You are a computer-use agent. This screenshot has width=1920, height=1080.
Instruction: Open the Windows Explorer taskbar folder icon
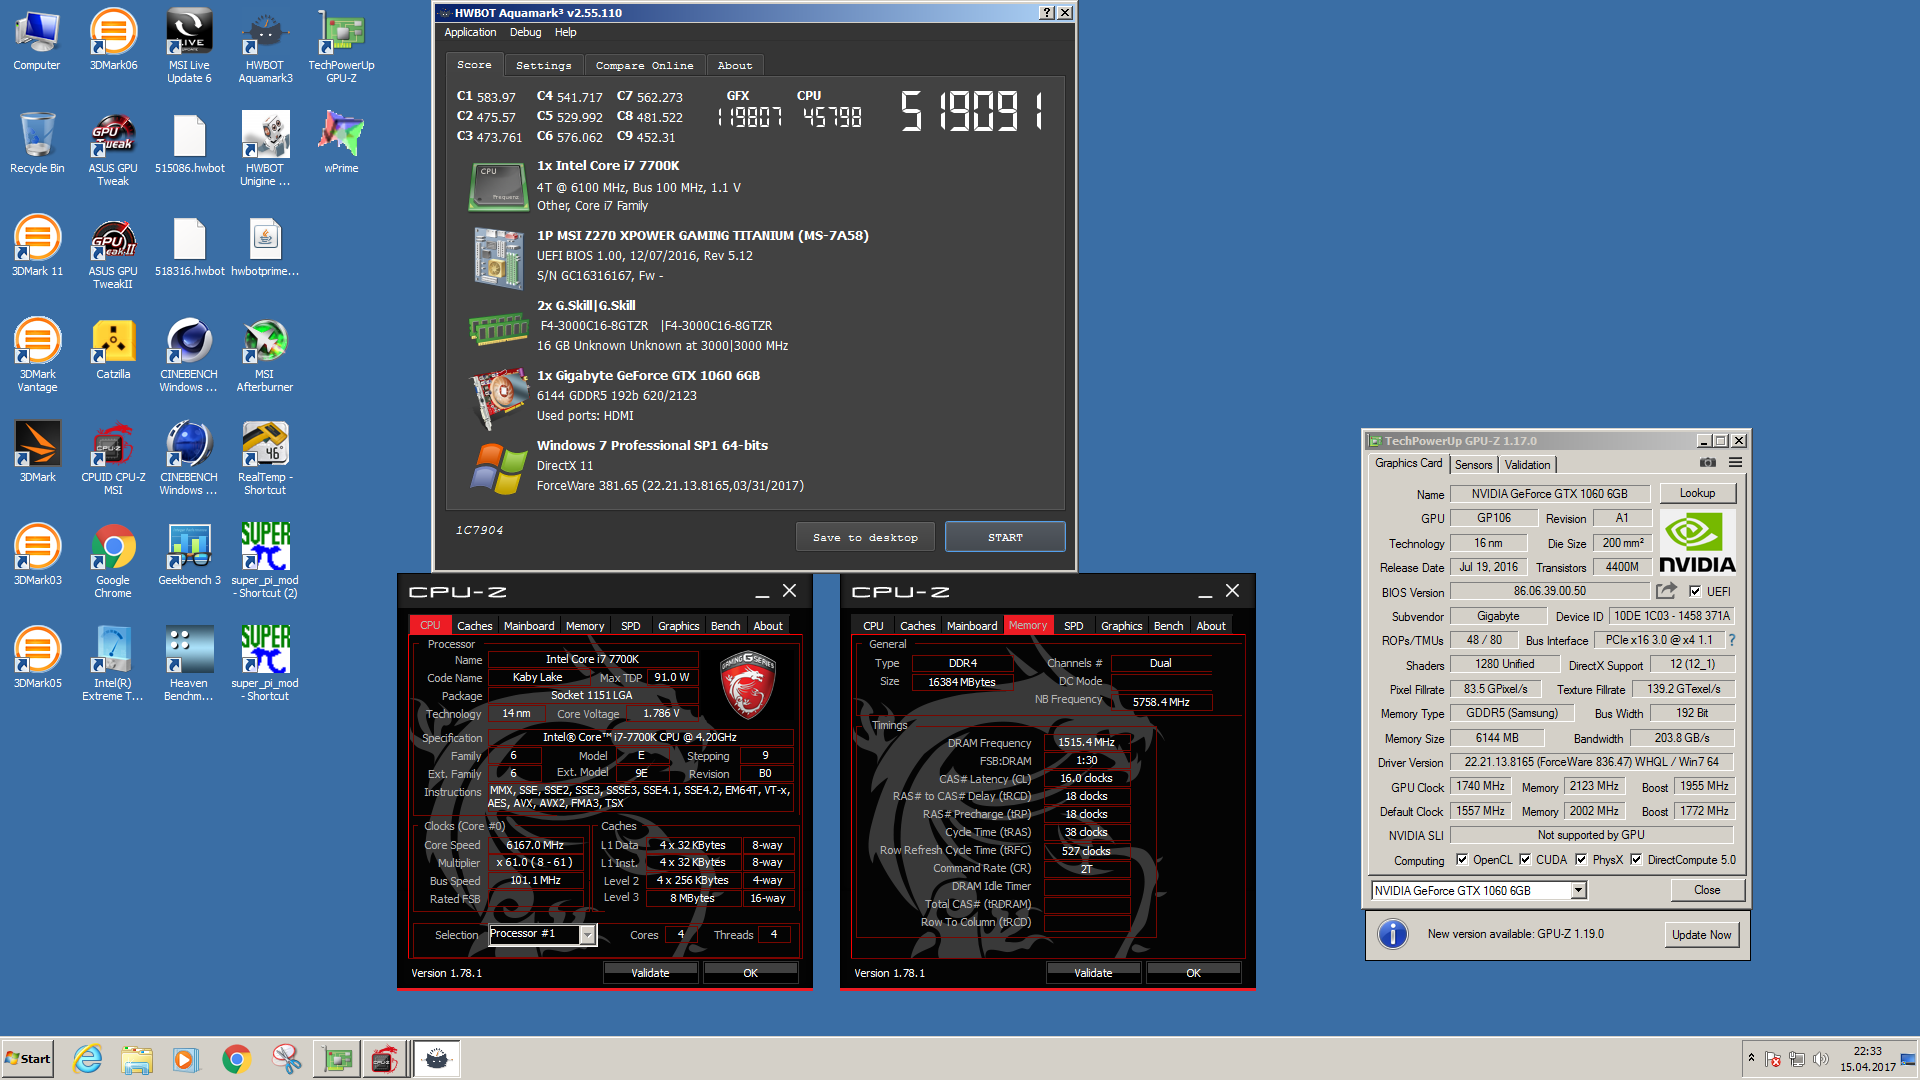click(x=137, y=1059)
